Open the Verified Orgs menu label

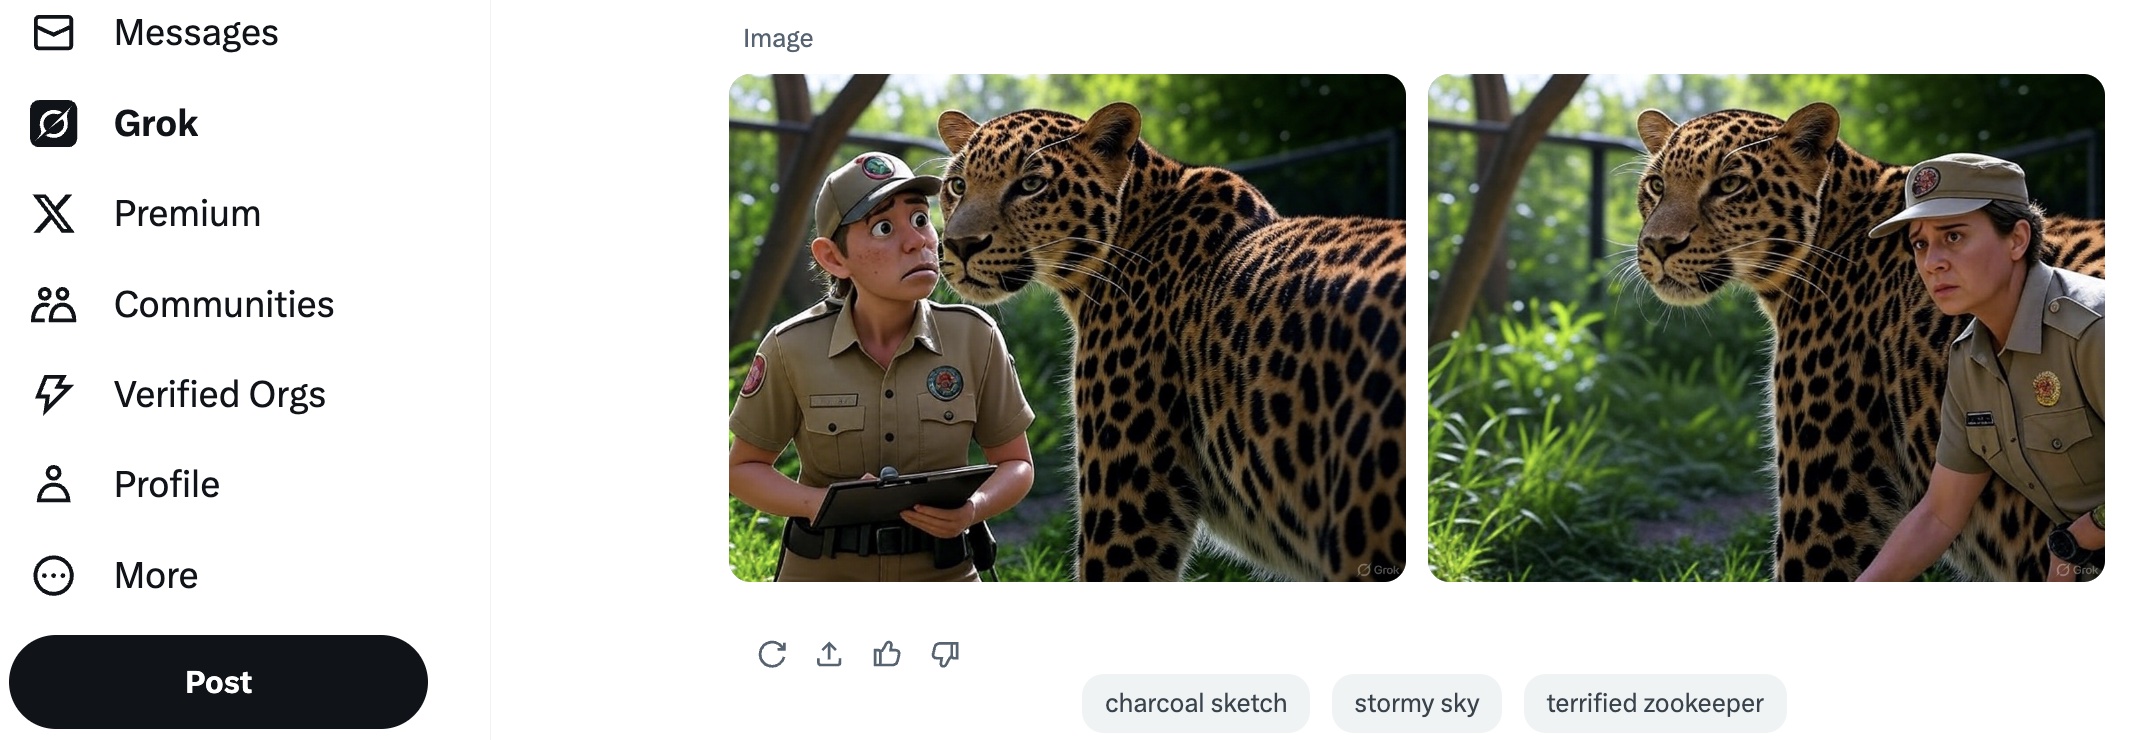click(x=220, y=395)
